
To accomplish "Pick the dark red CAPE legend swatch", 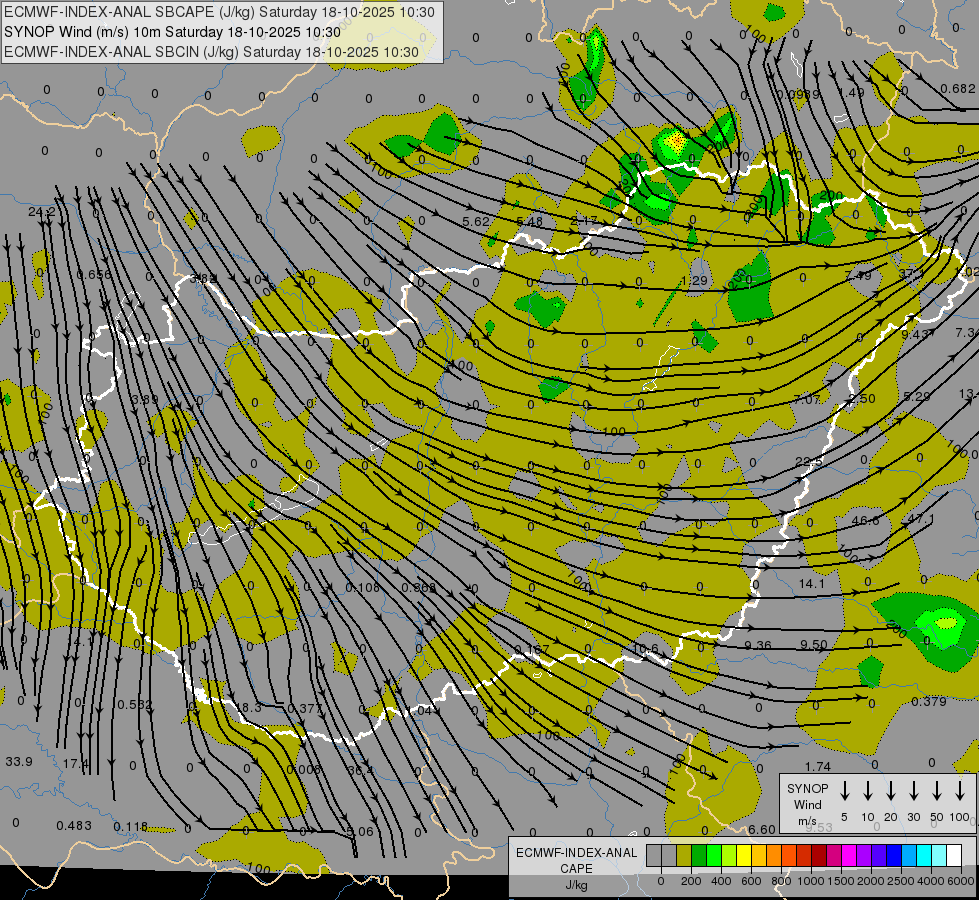I will tap(819, 855).
